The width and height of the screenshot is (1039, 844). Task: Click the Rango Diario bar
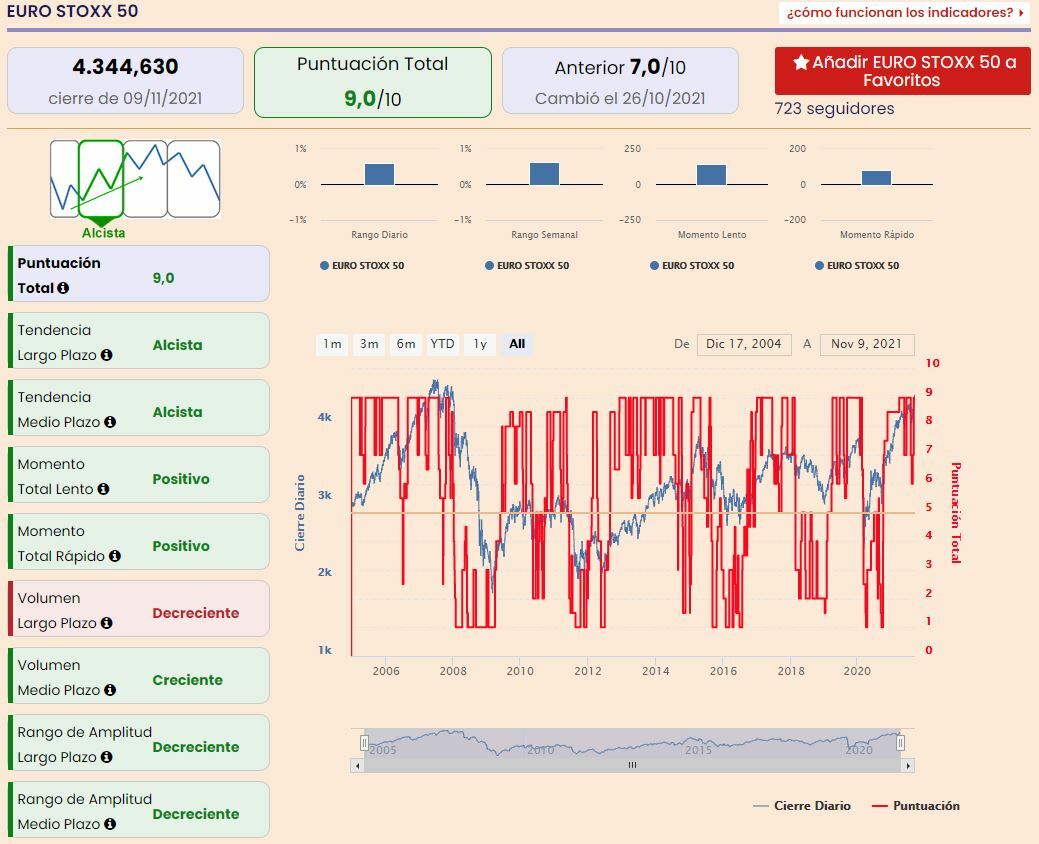coord(380,174)
